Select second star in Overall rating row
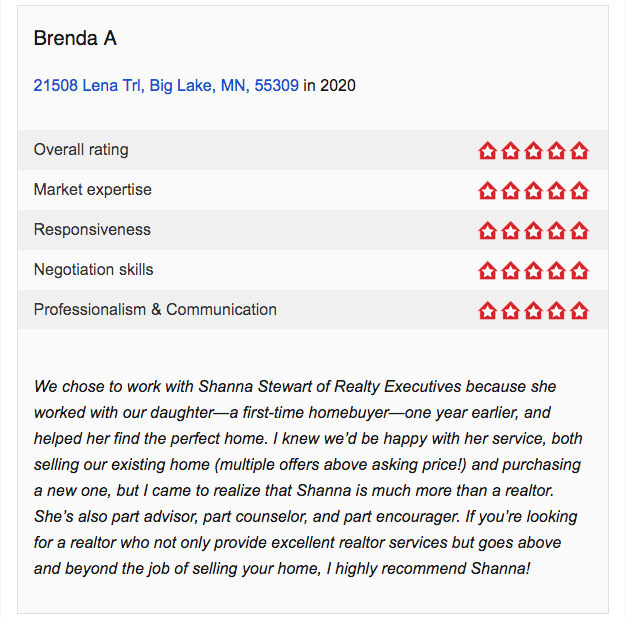 pyautogui.click(x=511, y=151)
